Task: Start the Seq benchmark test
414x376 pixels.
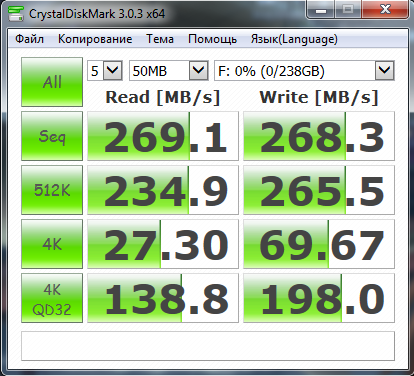Action: (x=52, y=136)
